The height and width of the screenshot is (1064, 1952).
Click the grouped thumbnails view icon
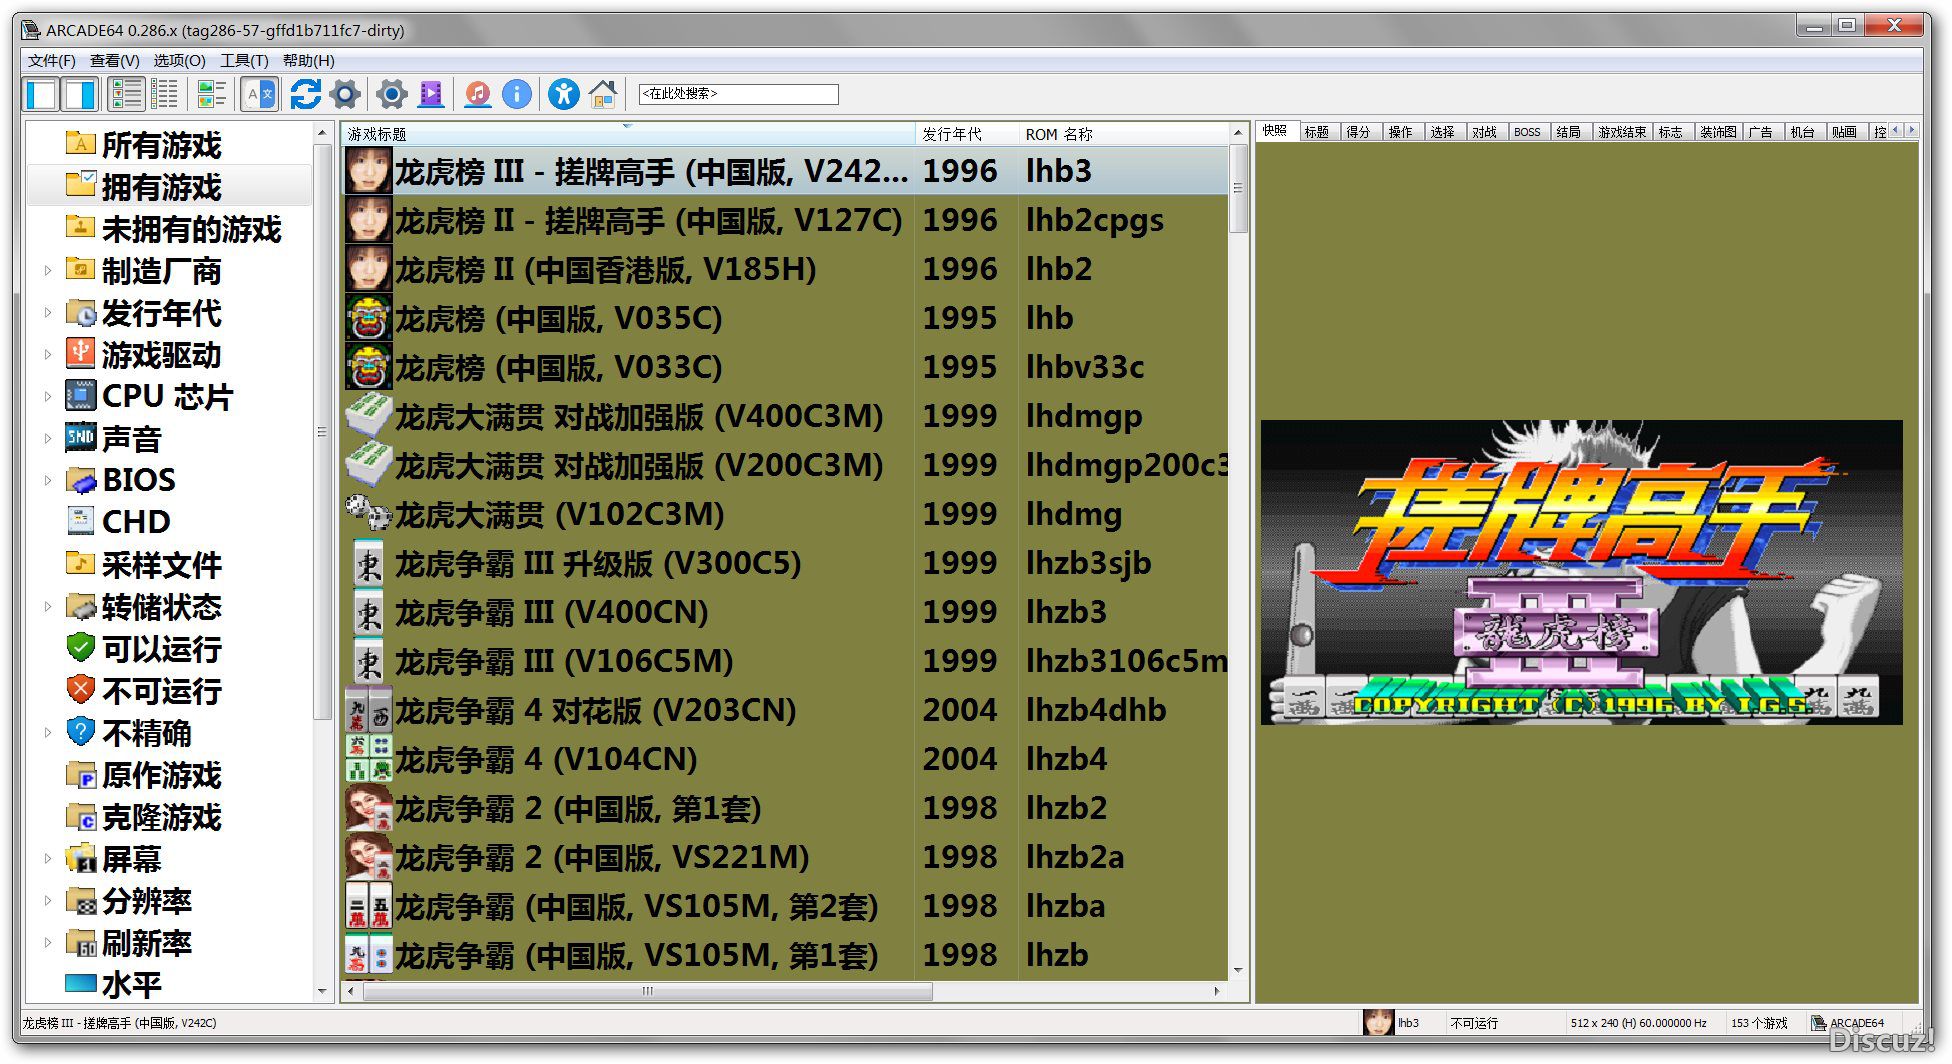(x=211, y=94)
